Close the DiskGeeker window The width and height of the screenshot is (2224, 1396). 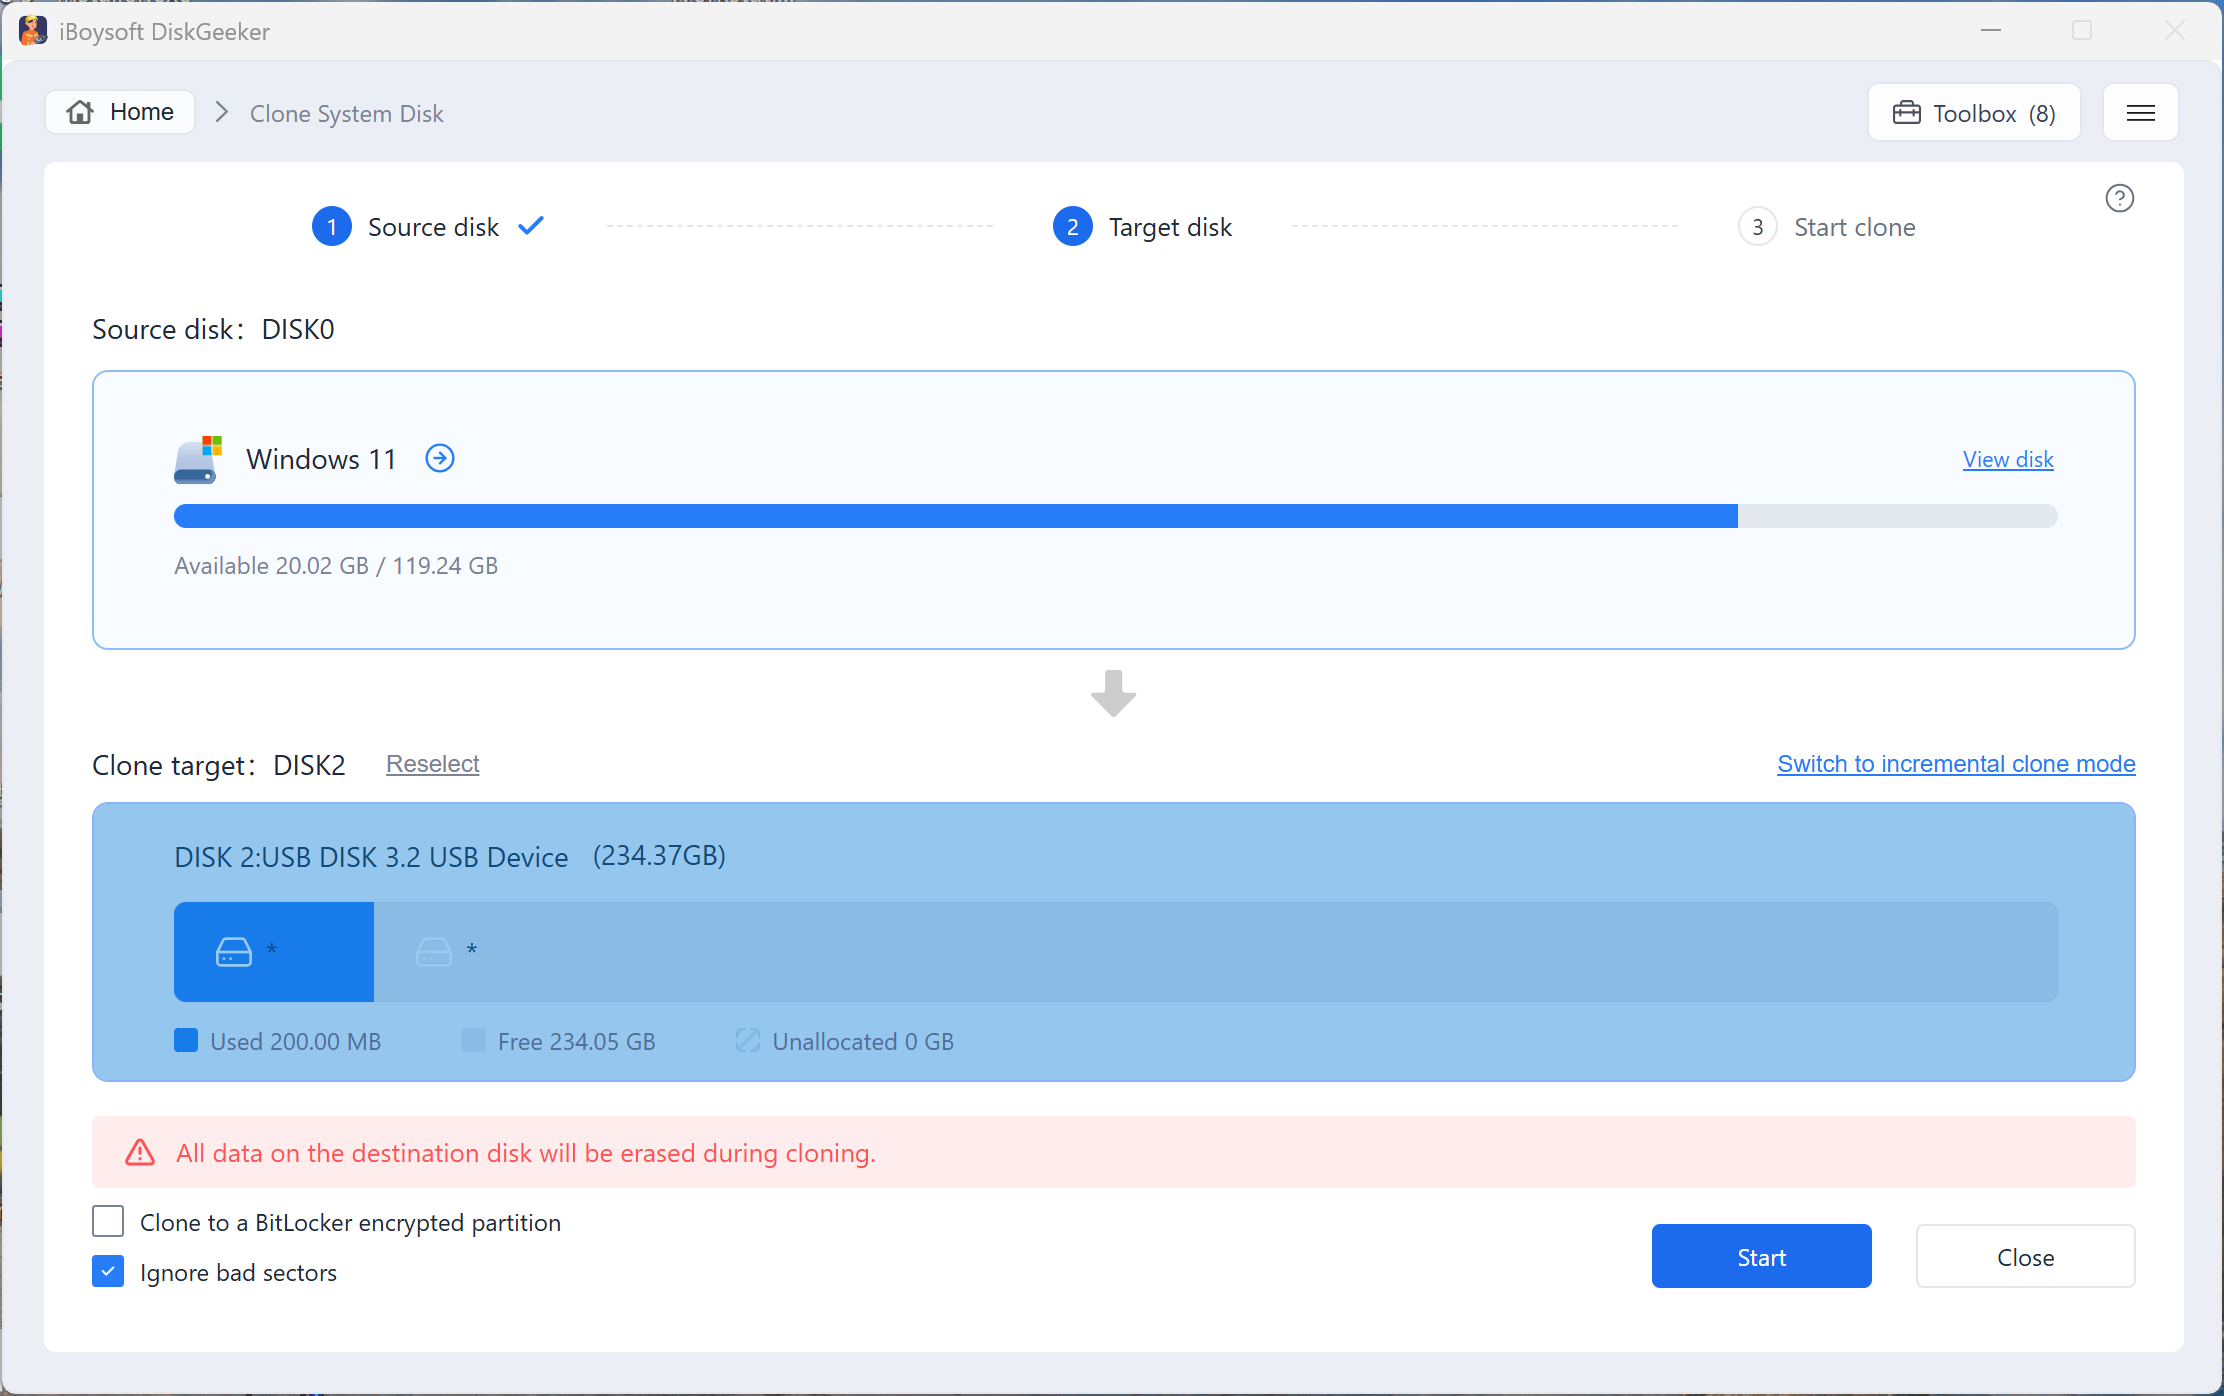2174,31
